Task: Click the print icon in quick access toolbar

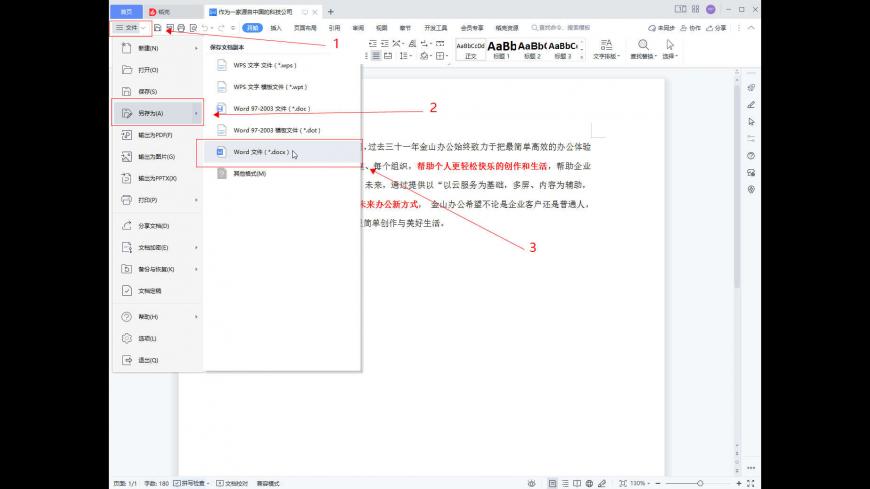Action: click(x=181, y=28)
